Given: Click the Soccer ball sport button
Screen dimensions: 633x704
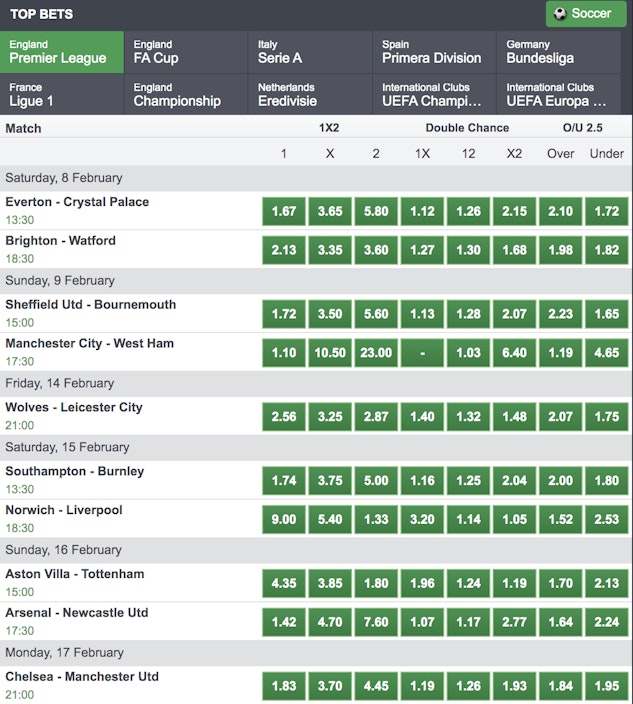Looking at the screenshot, I should tap(583, 14).
